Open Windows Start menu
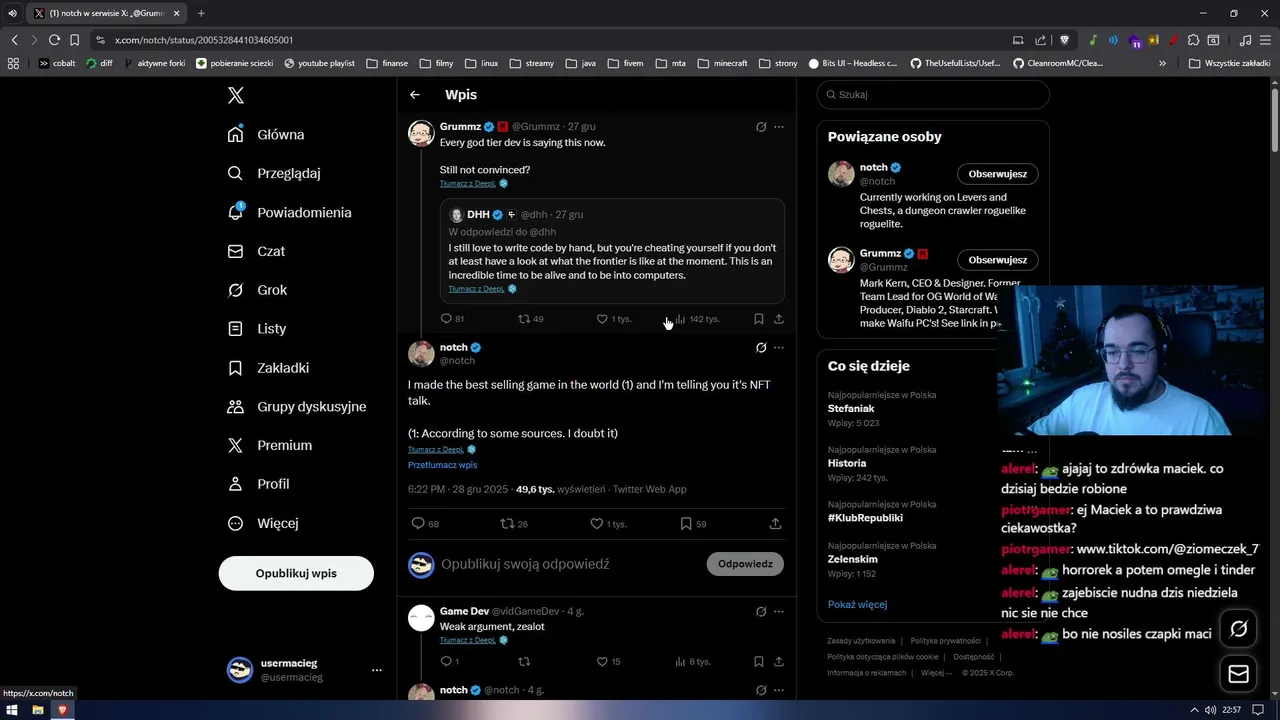1280x720 pixels. [x=13, y=710]
